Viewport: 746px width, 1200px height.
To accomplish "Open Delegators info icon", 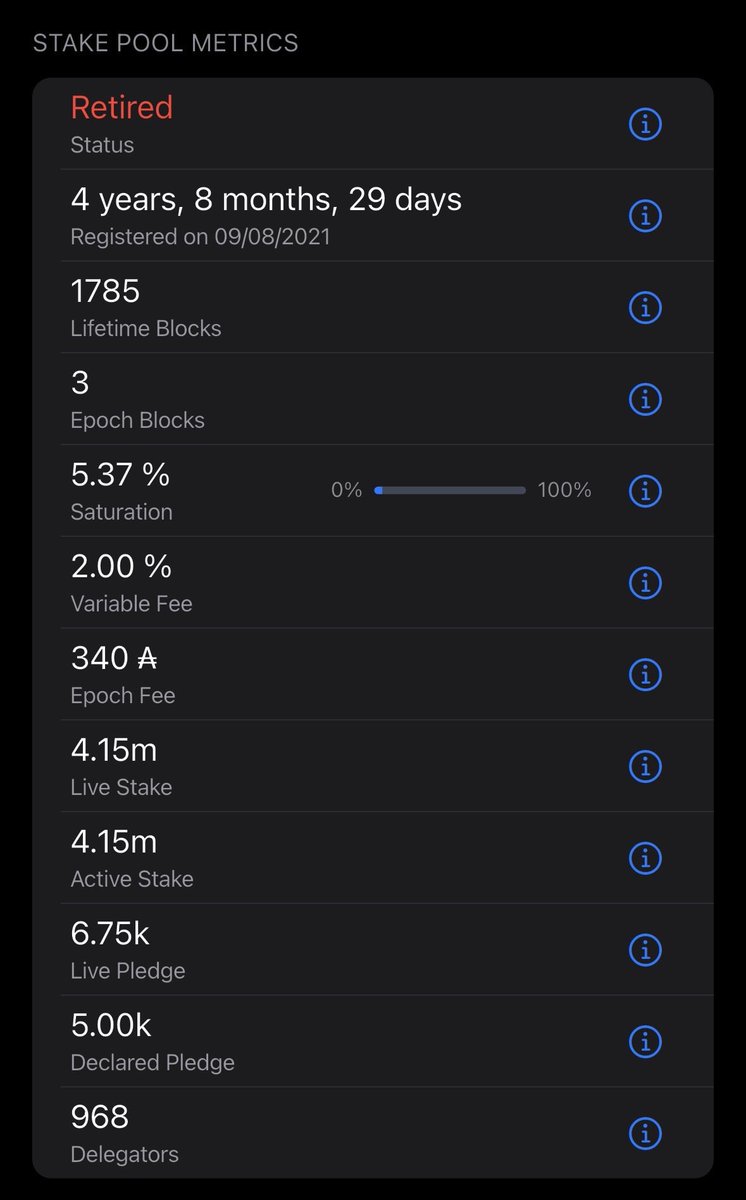I will click(x=645, y=1134).
